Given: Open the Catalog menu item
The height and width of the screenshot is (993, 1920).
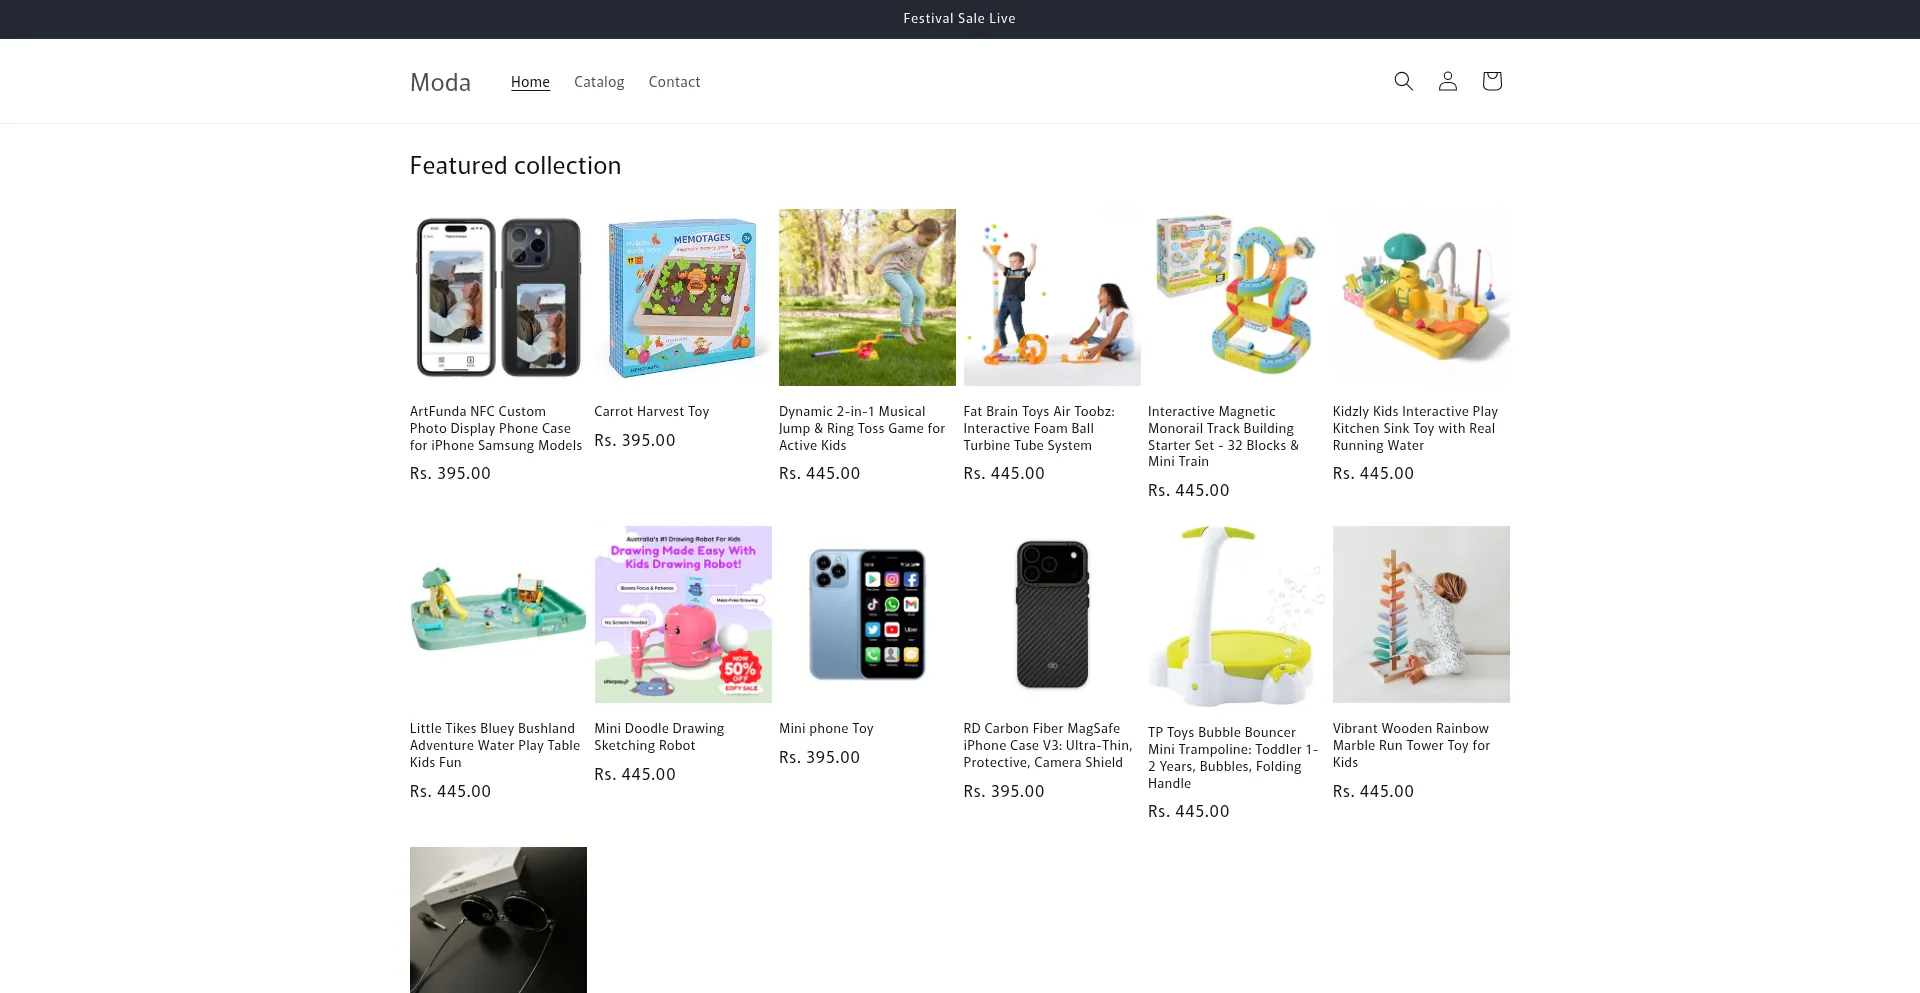Looking at the screenshot, I should [x=599, y=82].
